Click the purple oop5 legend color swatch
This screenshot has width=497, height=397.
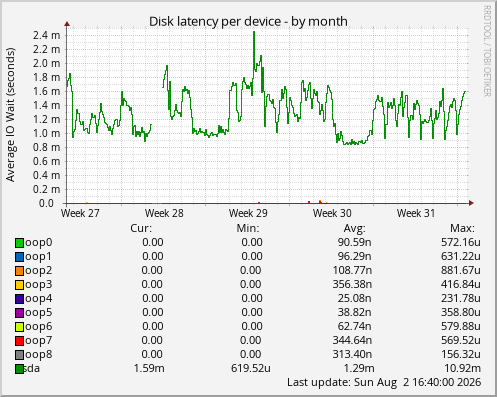coord(19,313)
